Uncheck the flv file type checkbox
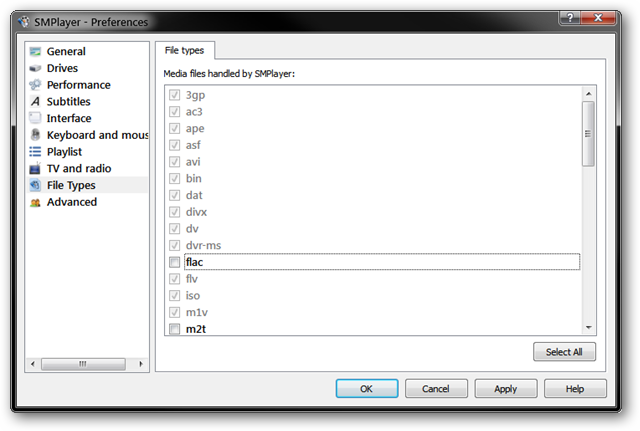 (174, 279)
